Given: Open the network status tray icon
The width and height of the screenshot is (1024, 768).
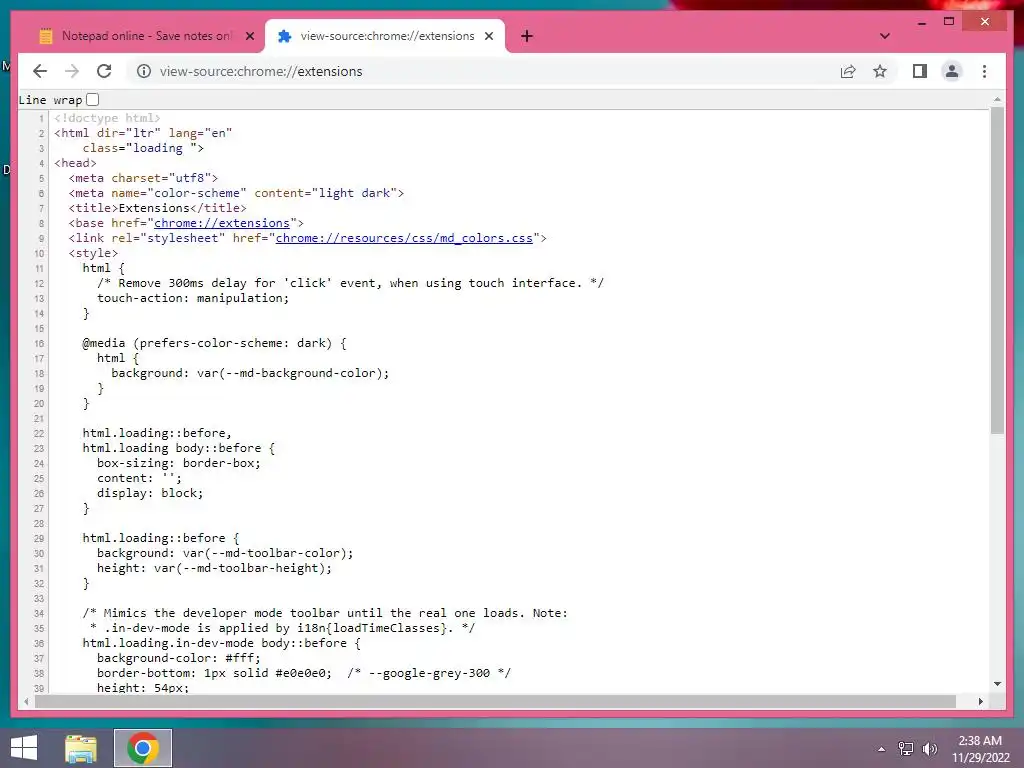Looking at the screenshot, I should click(905, 748).
